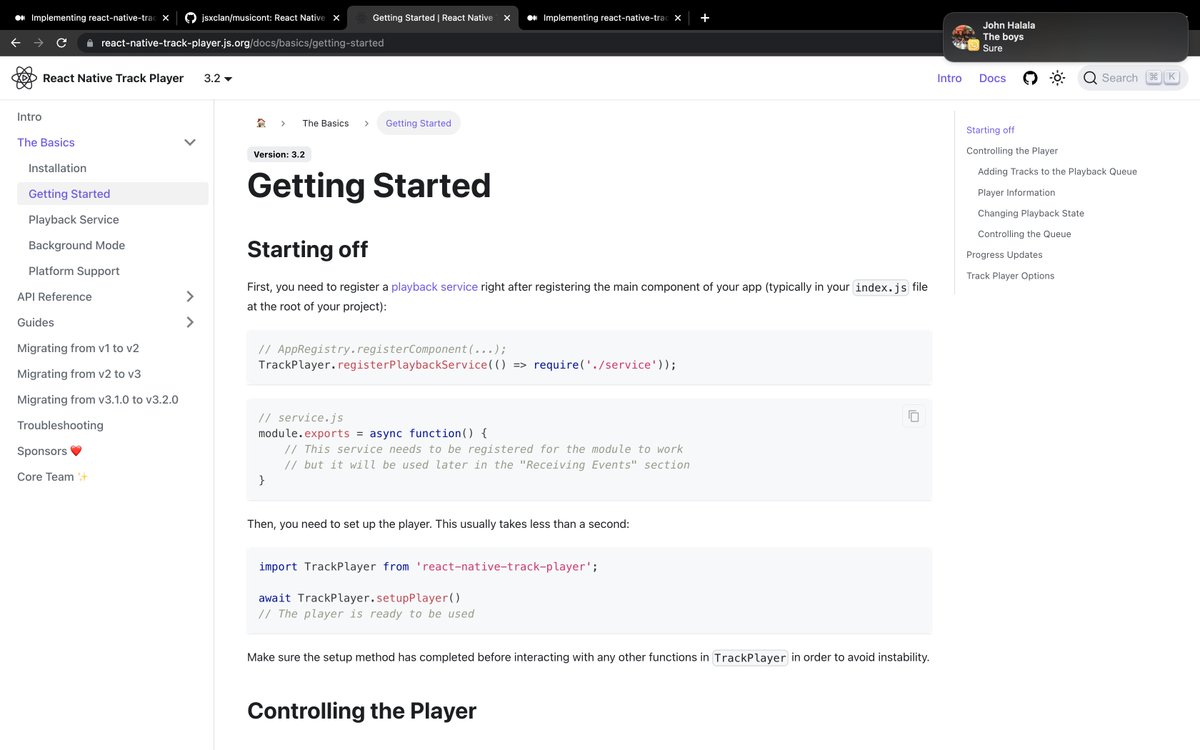
Task: Click the notification sender avatar
Action: [964, 37]
